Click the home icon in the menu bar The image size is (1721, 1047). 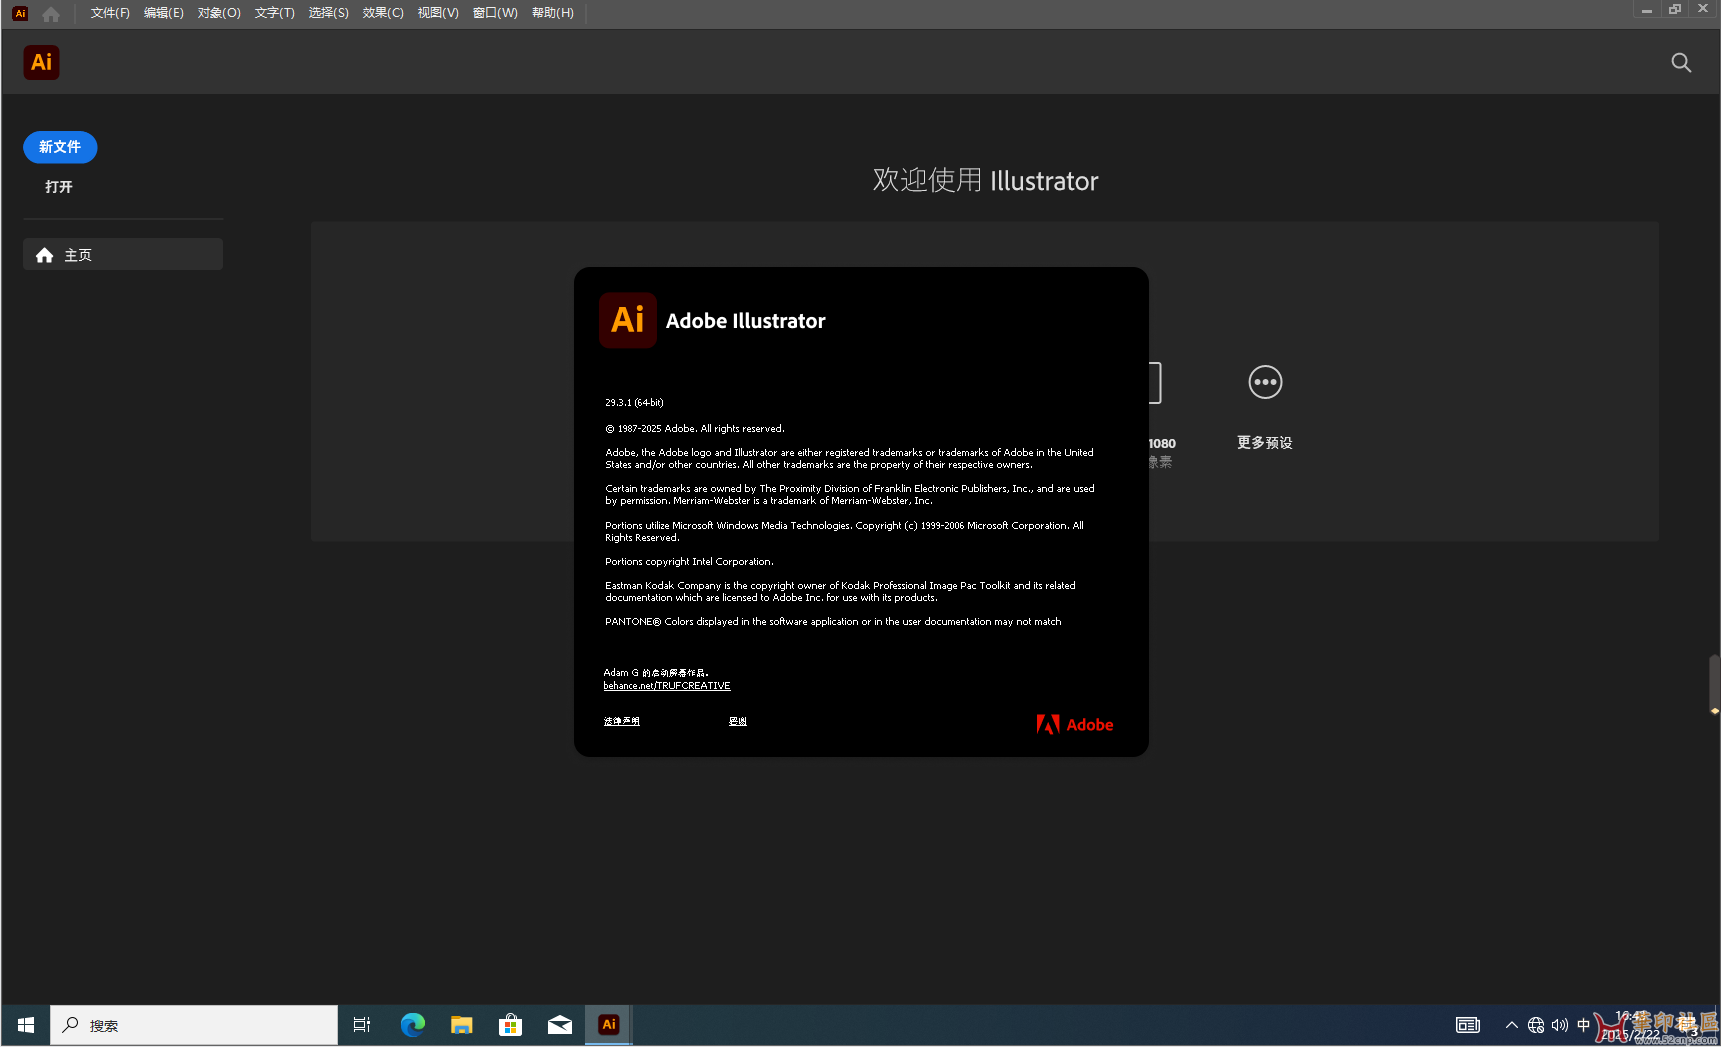point(51,14)
